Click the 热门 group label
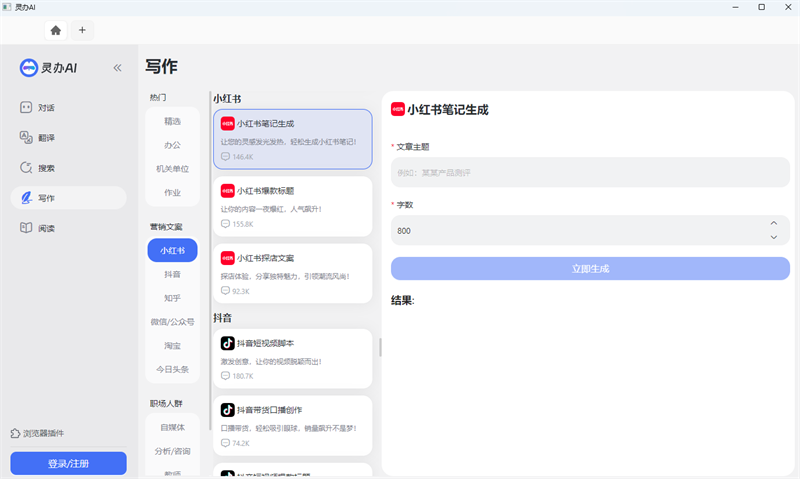The image size is (800, 479). click(x=158, y=97)
